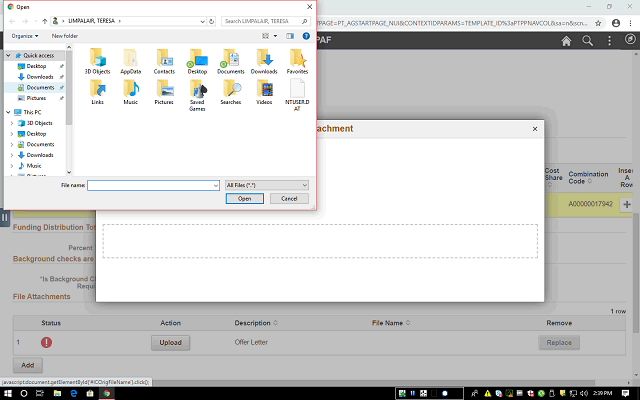Viewport: 640px width, 400px height.
Task: Expand 3D Objects under This PC
Action: click(x=12, y=123)
